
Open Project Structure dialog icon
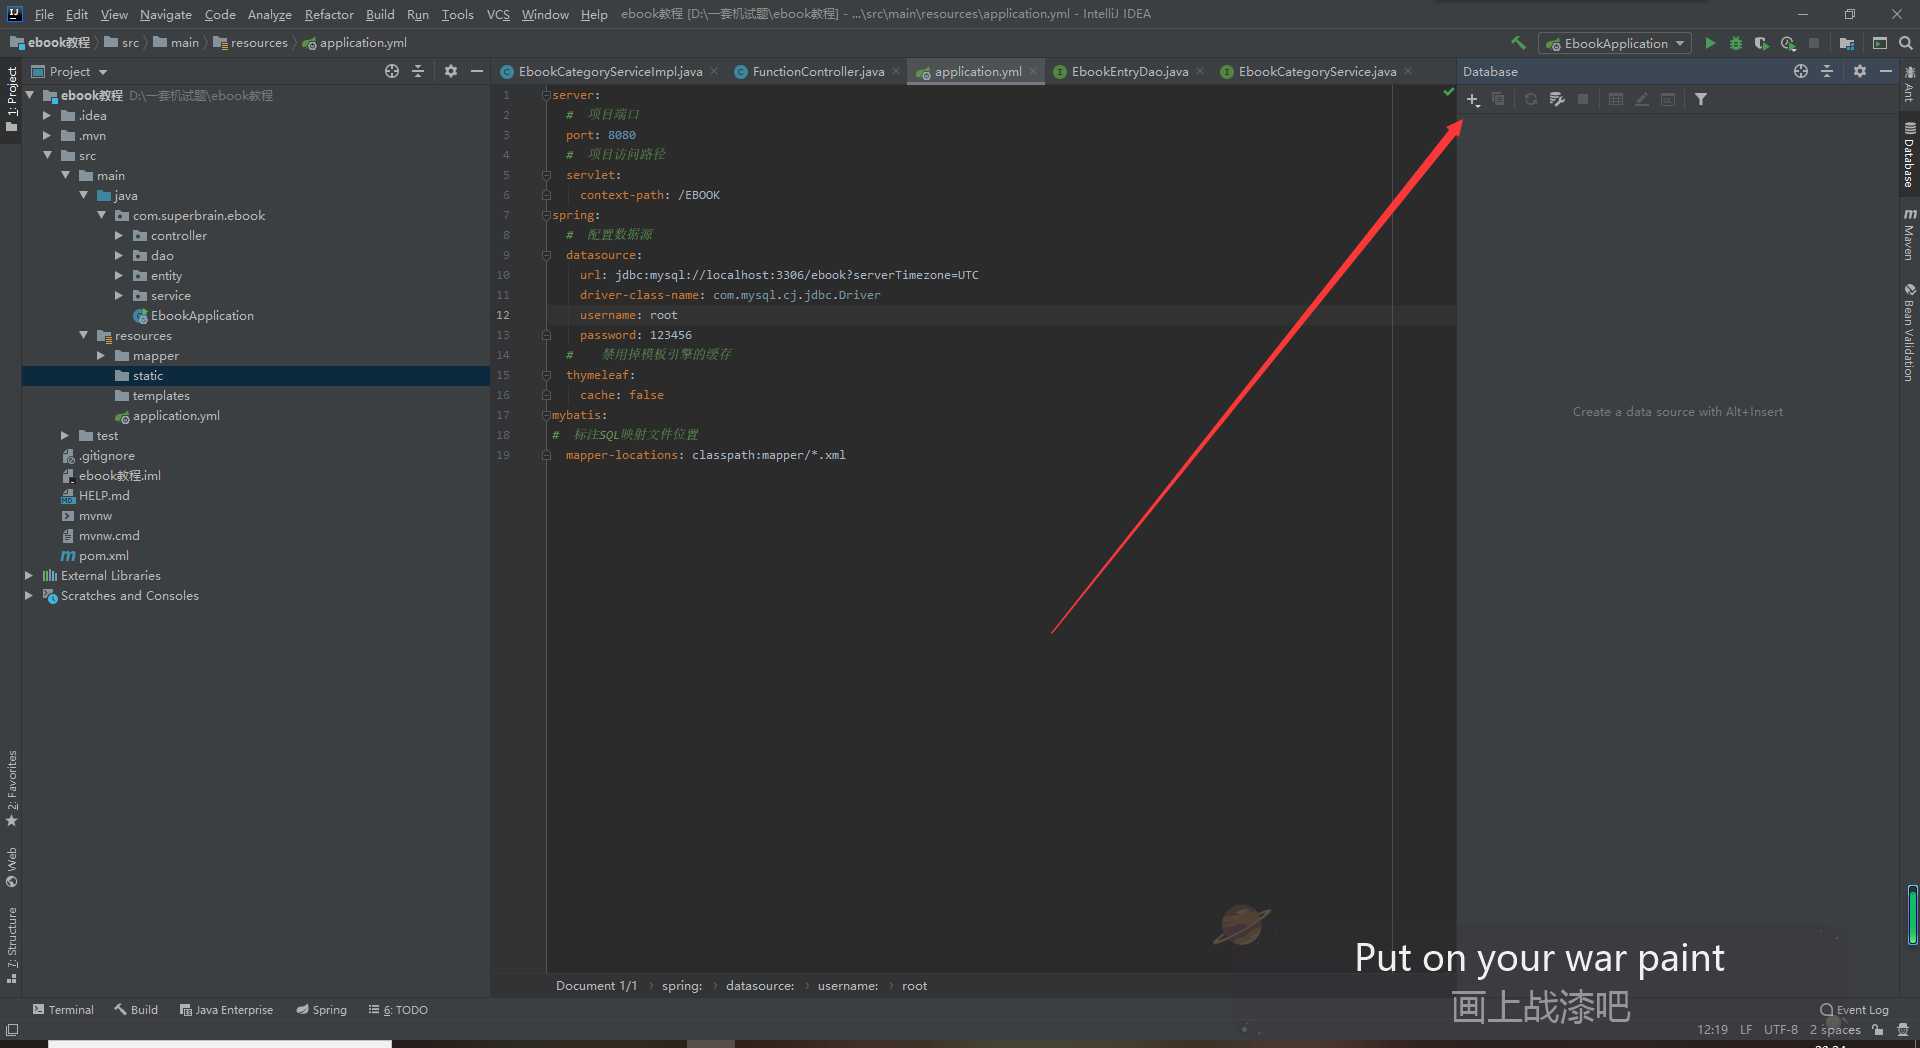pos(1847,43)
